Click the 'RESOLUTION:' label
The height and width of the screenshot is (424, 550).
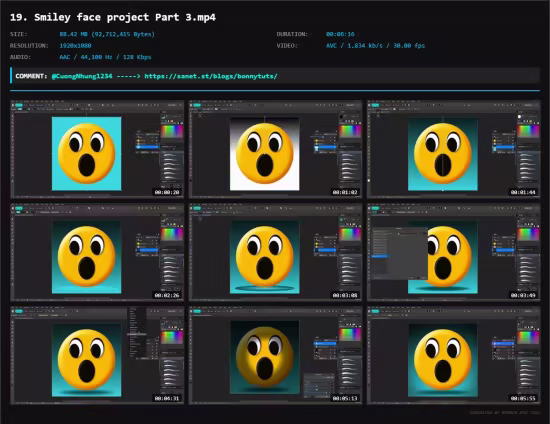click(x=29, y=46)
